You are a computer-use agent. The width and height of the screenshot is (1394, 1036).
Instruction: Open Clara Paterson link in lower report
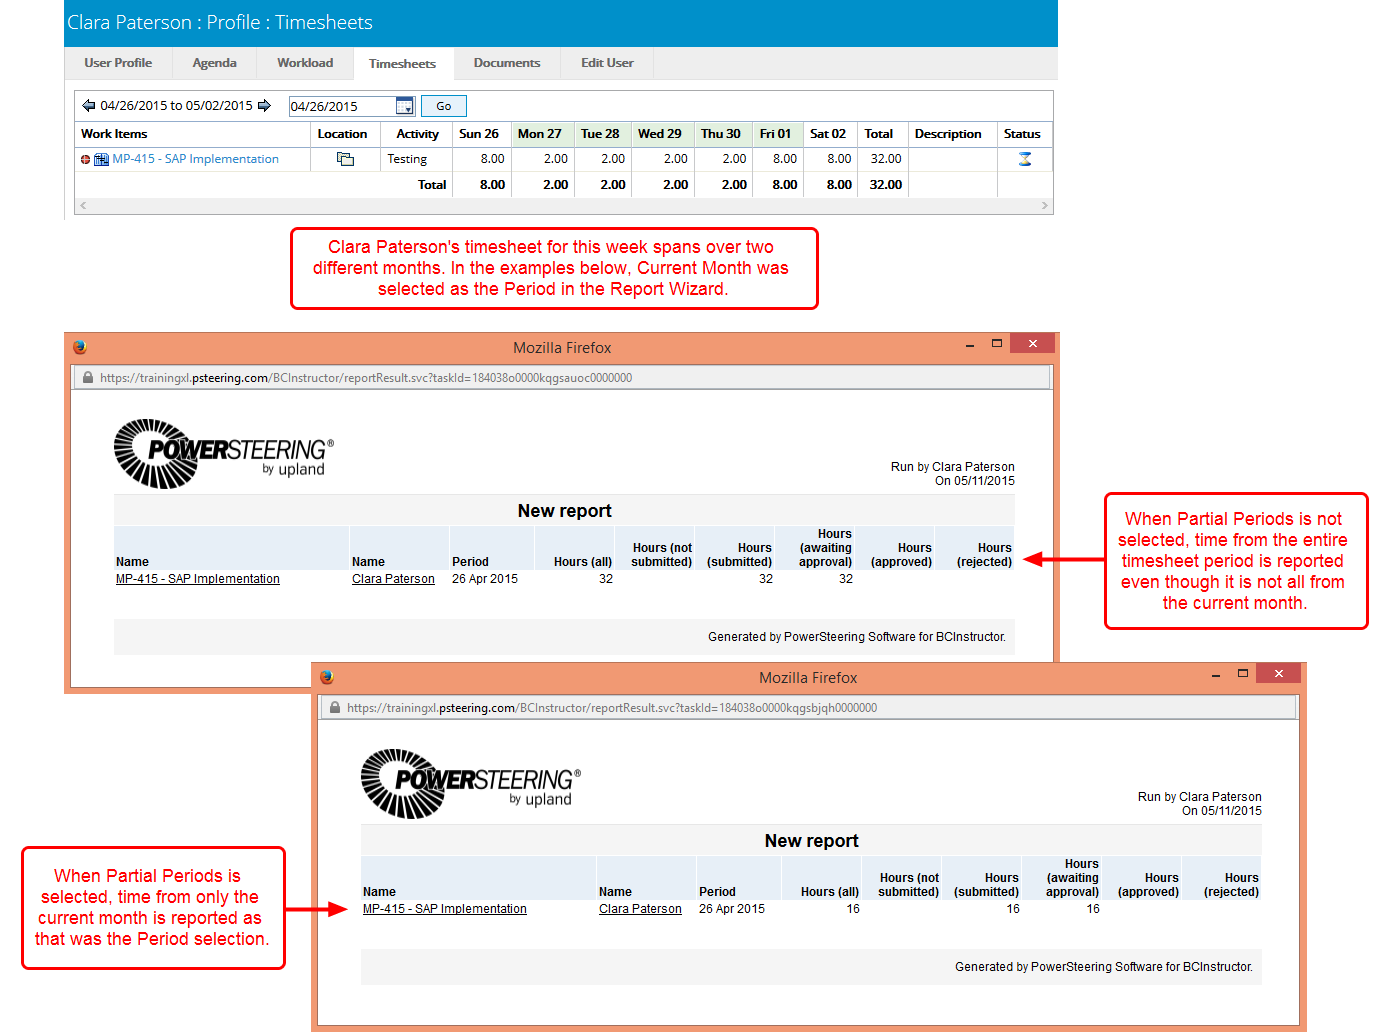[640, 909]
